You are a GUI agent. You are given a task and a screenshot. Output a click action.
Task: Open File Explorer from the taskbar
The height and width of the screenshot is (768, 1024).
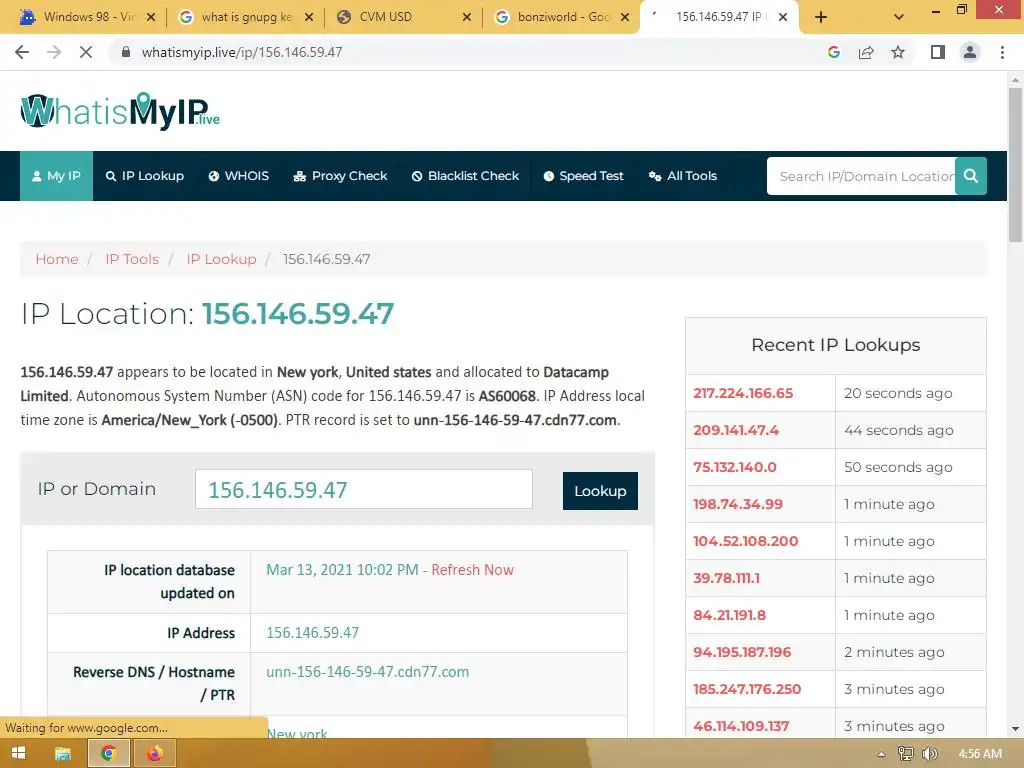(x=63, y=754)
